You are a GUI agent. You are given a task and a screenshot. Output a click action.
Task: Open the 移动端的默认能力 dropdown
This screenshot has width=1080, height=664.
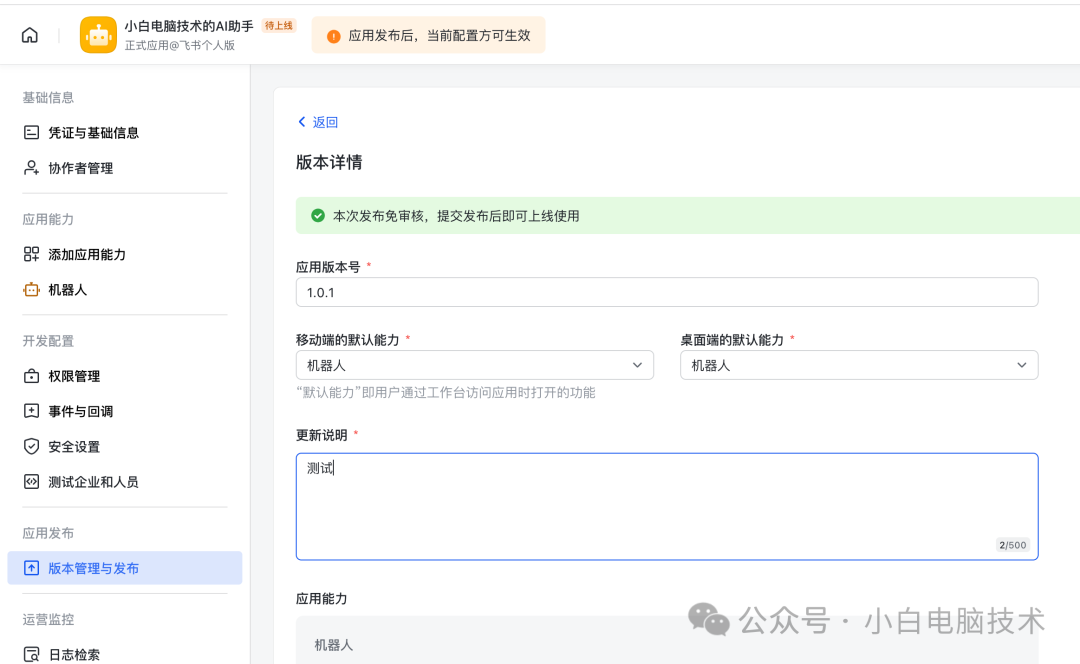click(475, 365)
